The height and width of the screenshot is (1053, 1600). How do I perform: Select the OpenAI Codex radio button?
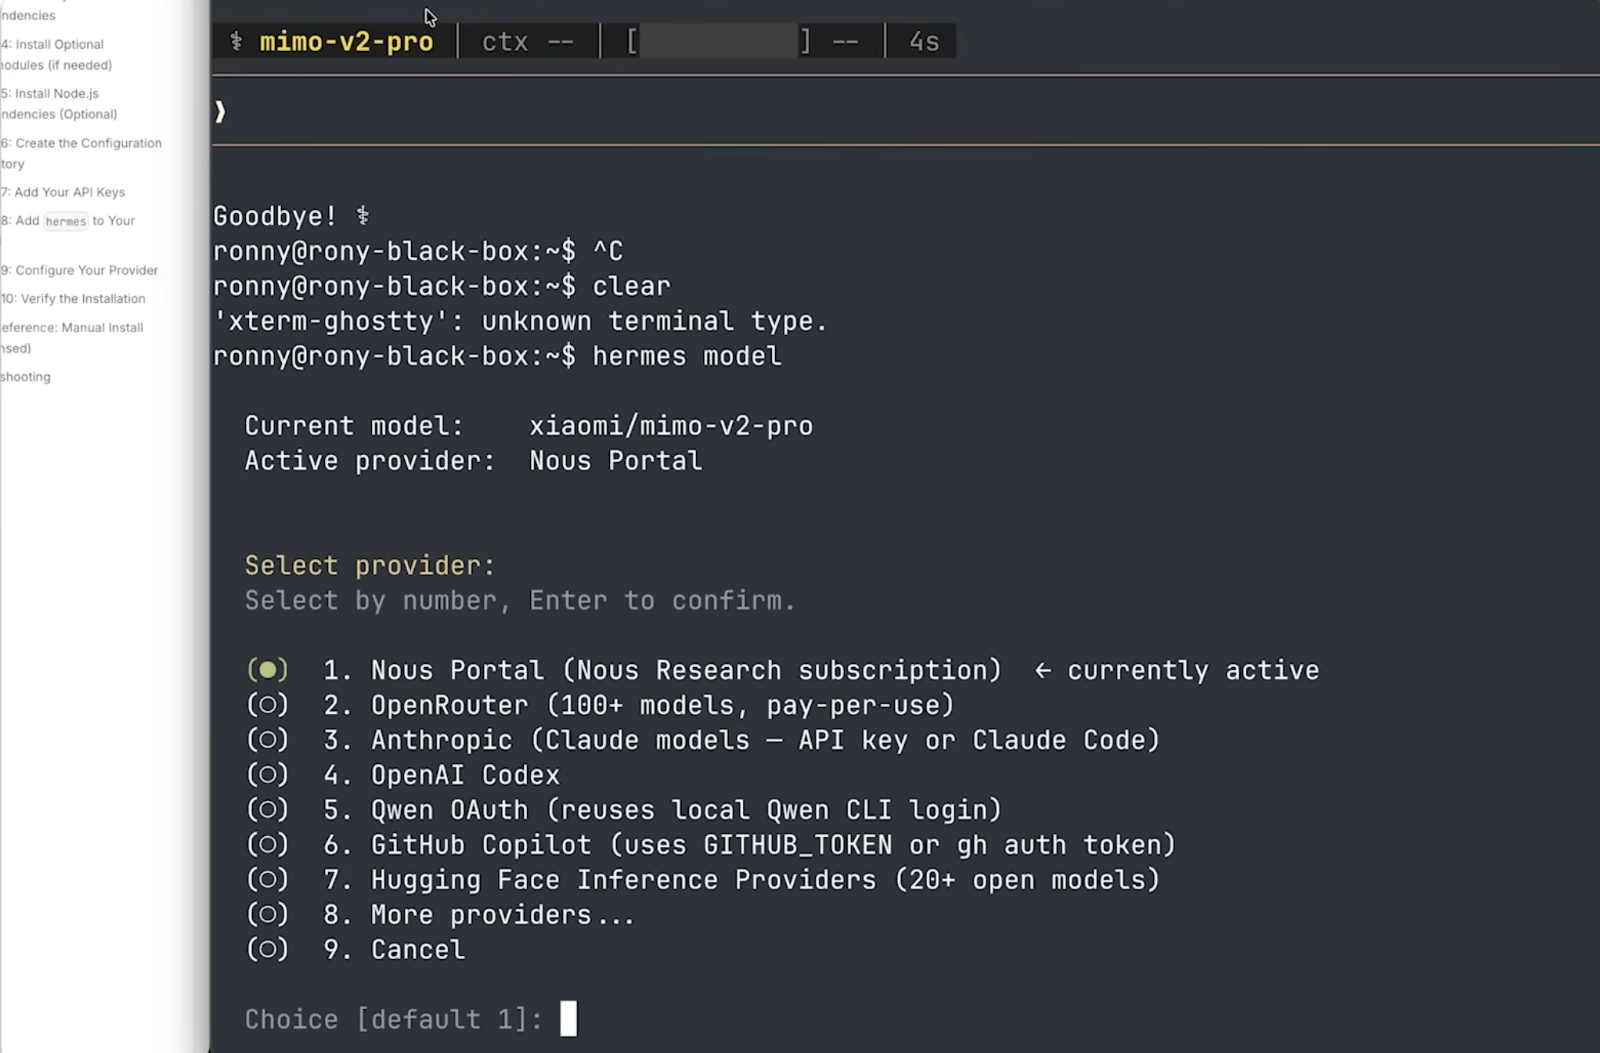[267, 775]
